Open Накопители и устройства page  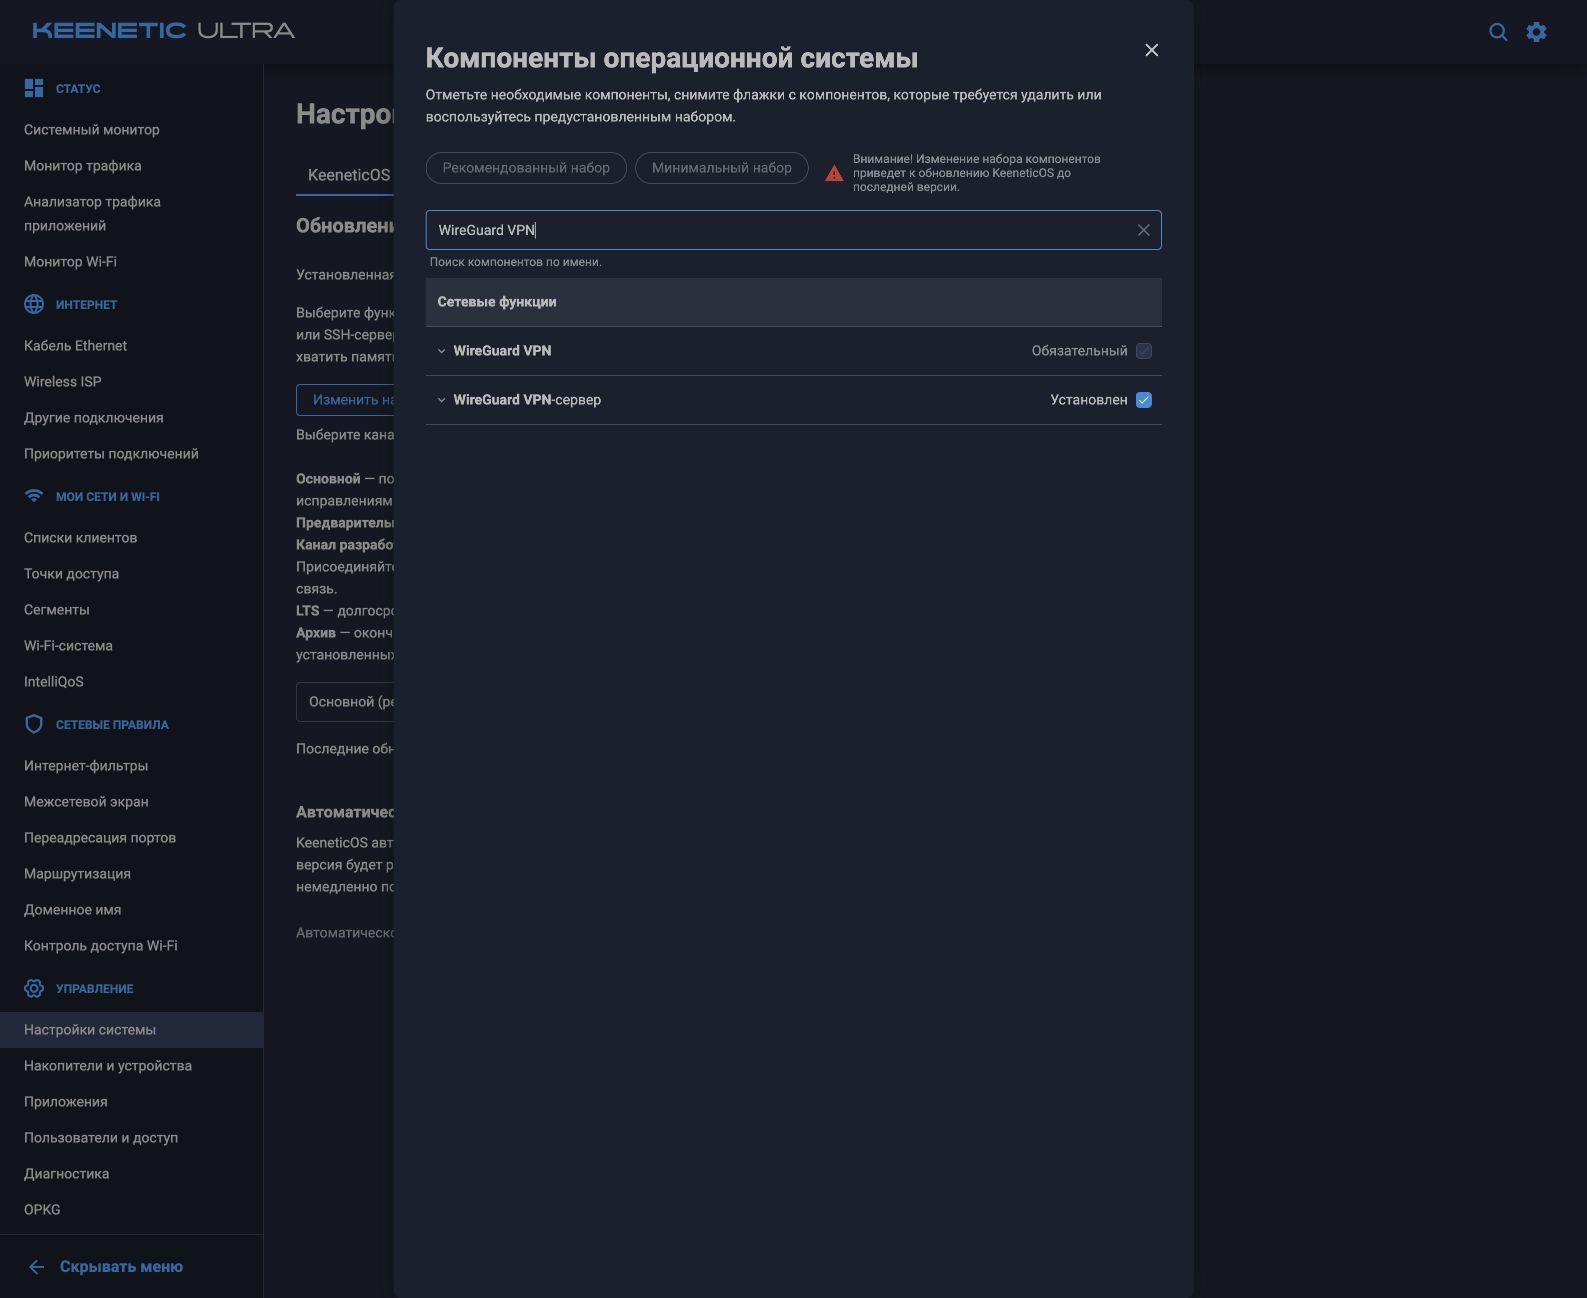click(108, 1066)
